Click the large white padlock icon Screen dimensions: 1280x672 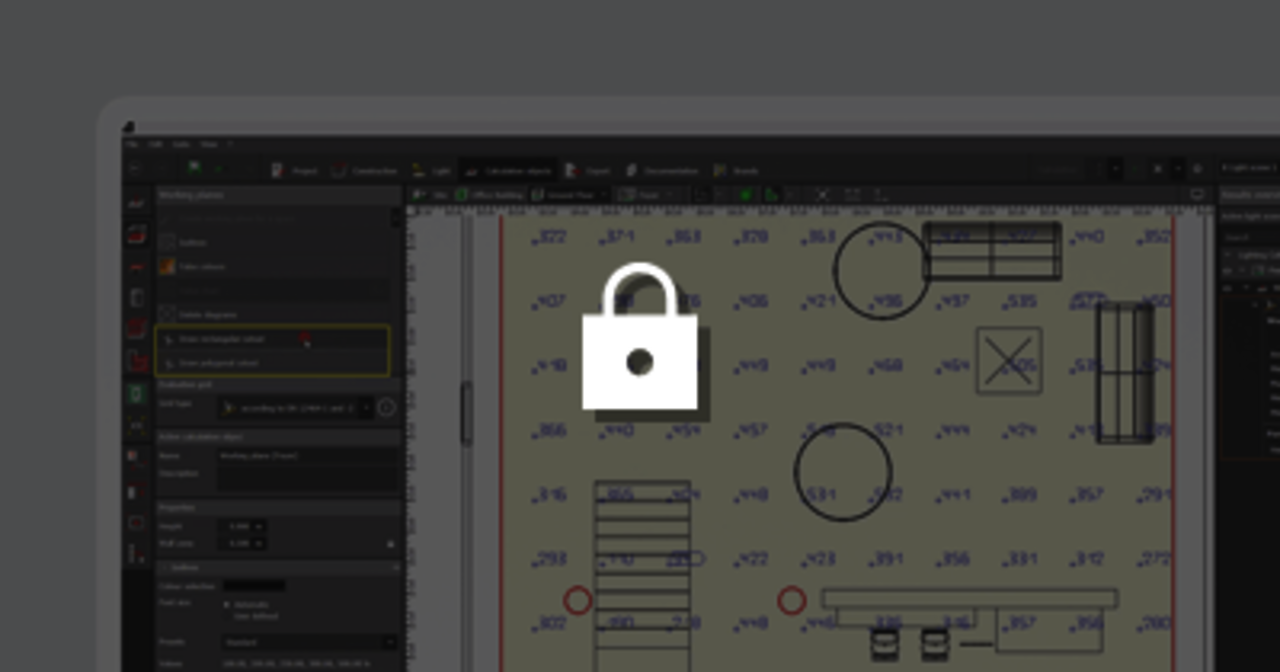pyautogui.click(x=640, y=340)
